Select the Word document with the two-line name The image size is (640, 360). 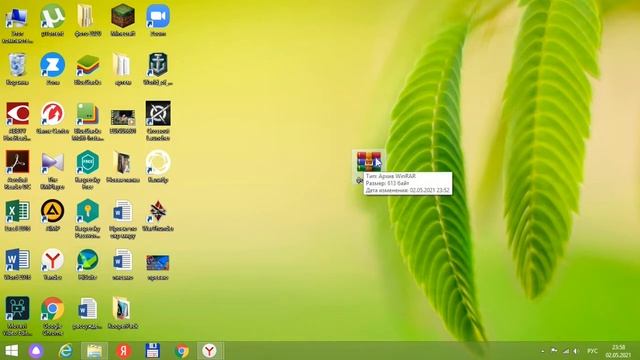(122, 211)
